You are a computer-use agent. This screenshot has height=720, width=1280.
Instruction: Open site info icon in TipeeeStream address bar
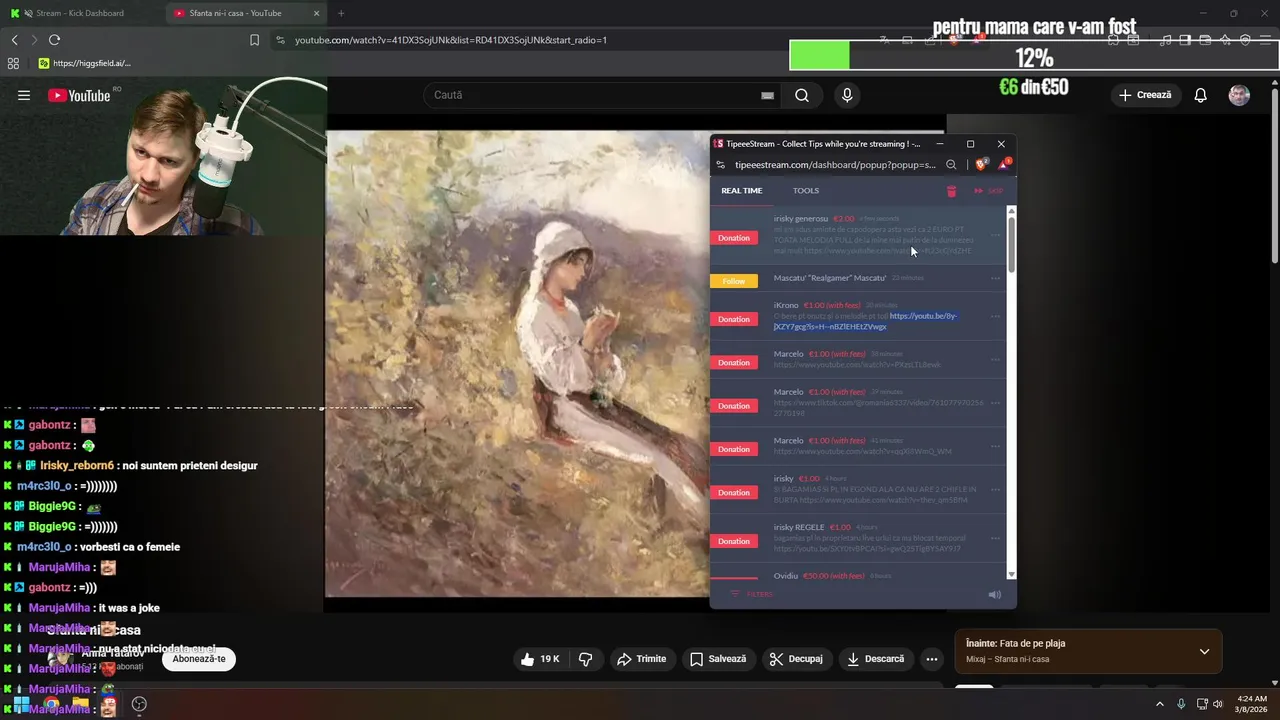(721, 165)
